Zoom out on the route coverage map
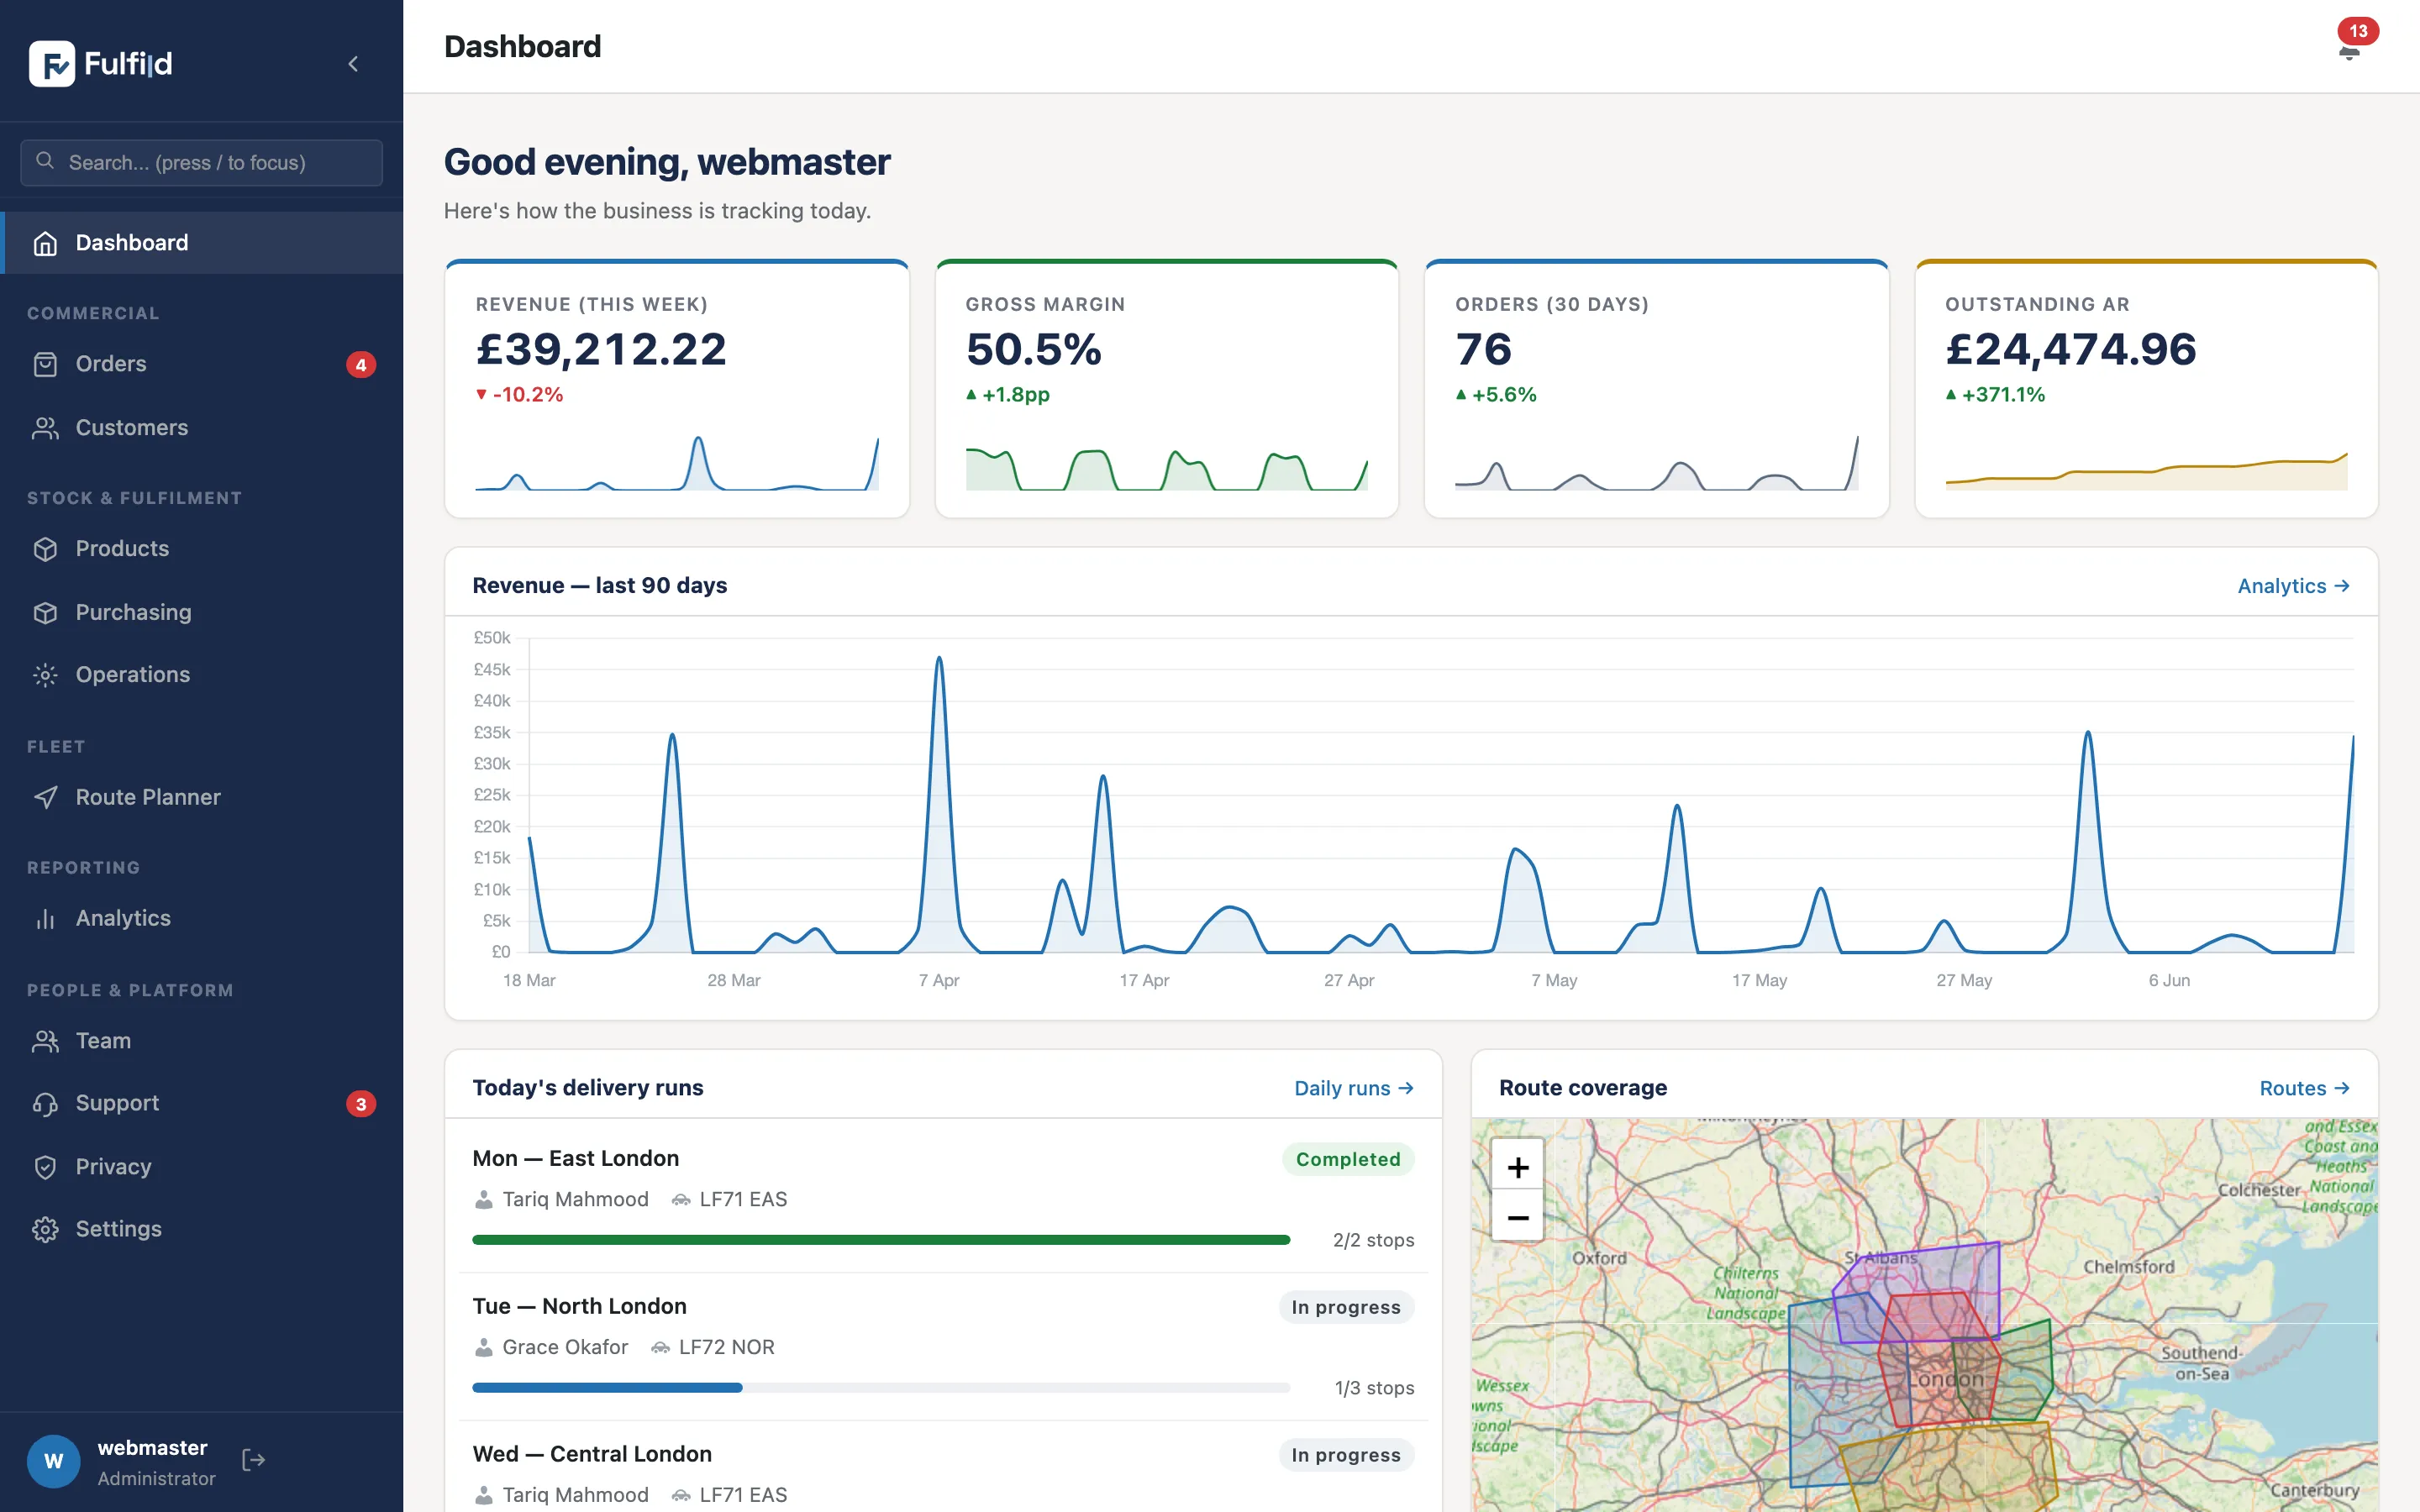Image resolution: width=2420 pixels, height=1512 pixels. click(x=1517, y=1217)
